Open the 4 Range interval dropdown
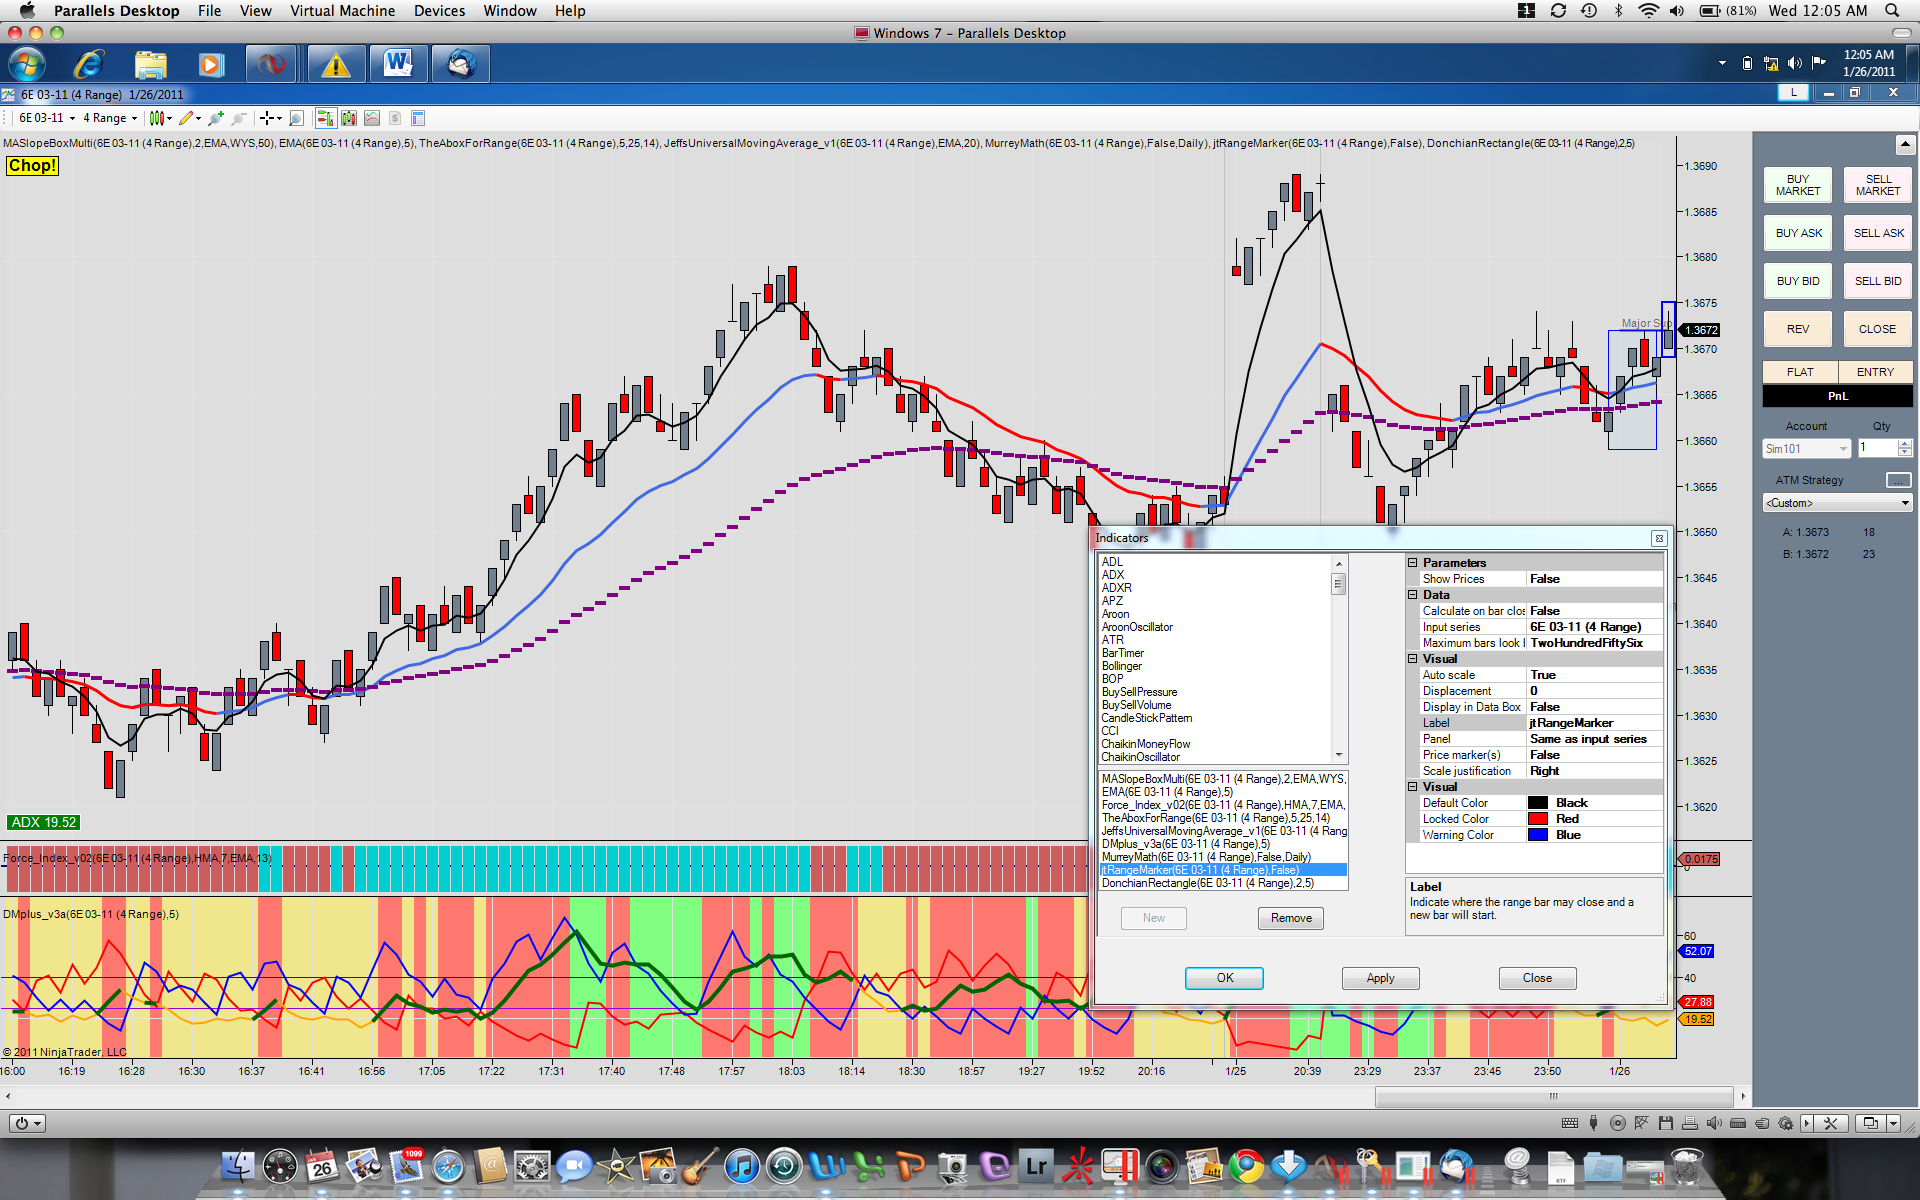Viewport: 1920px width, 1200px height. 110,118
